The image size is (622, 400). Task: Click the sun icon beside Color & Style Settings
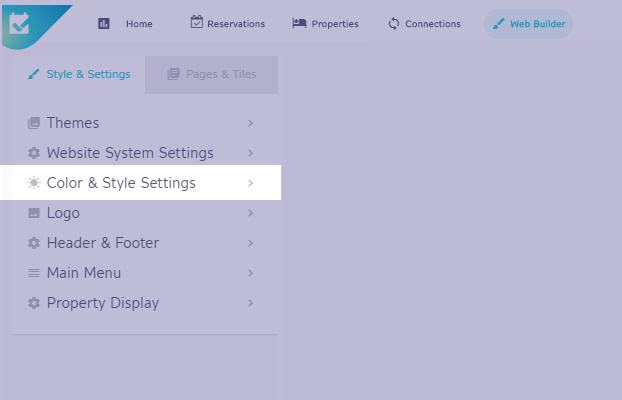[34, 183]
